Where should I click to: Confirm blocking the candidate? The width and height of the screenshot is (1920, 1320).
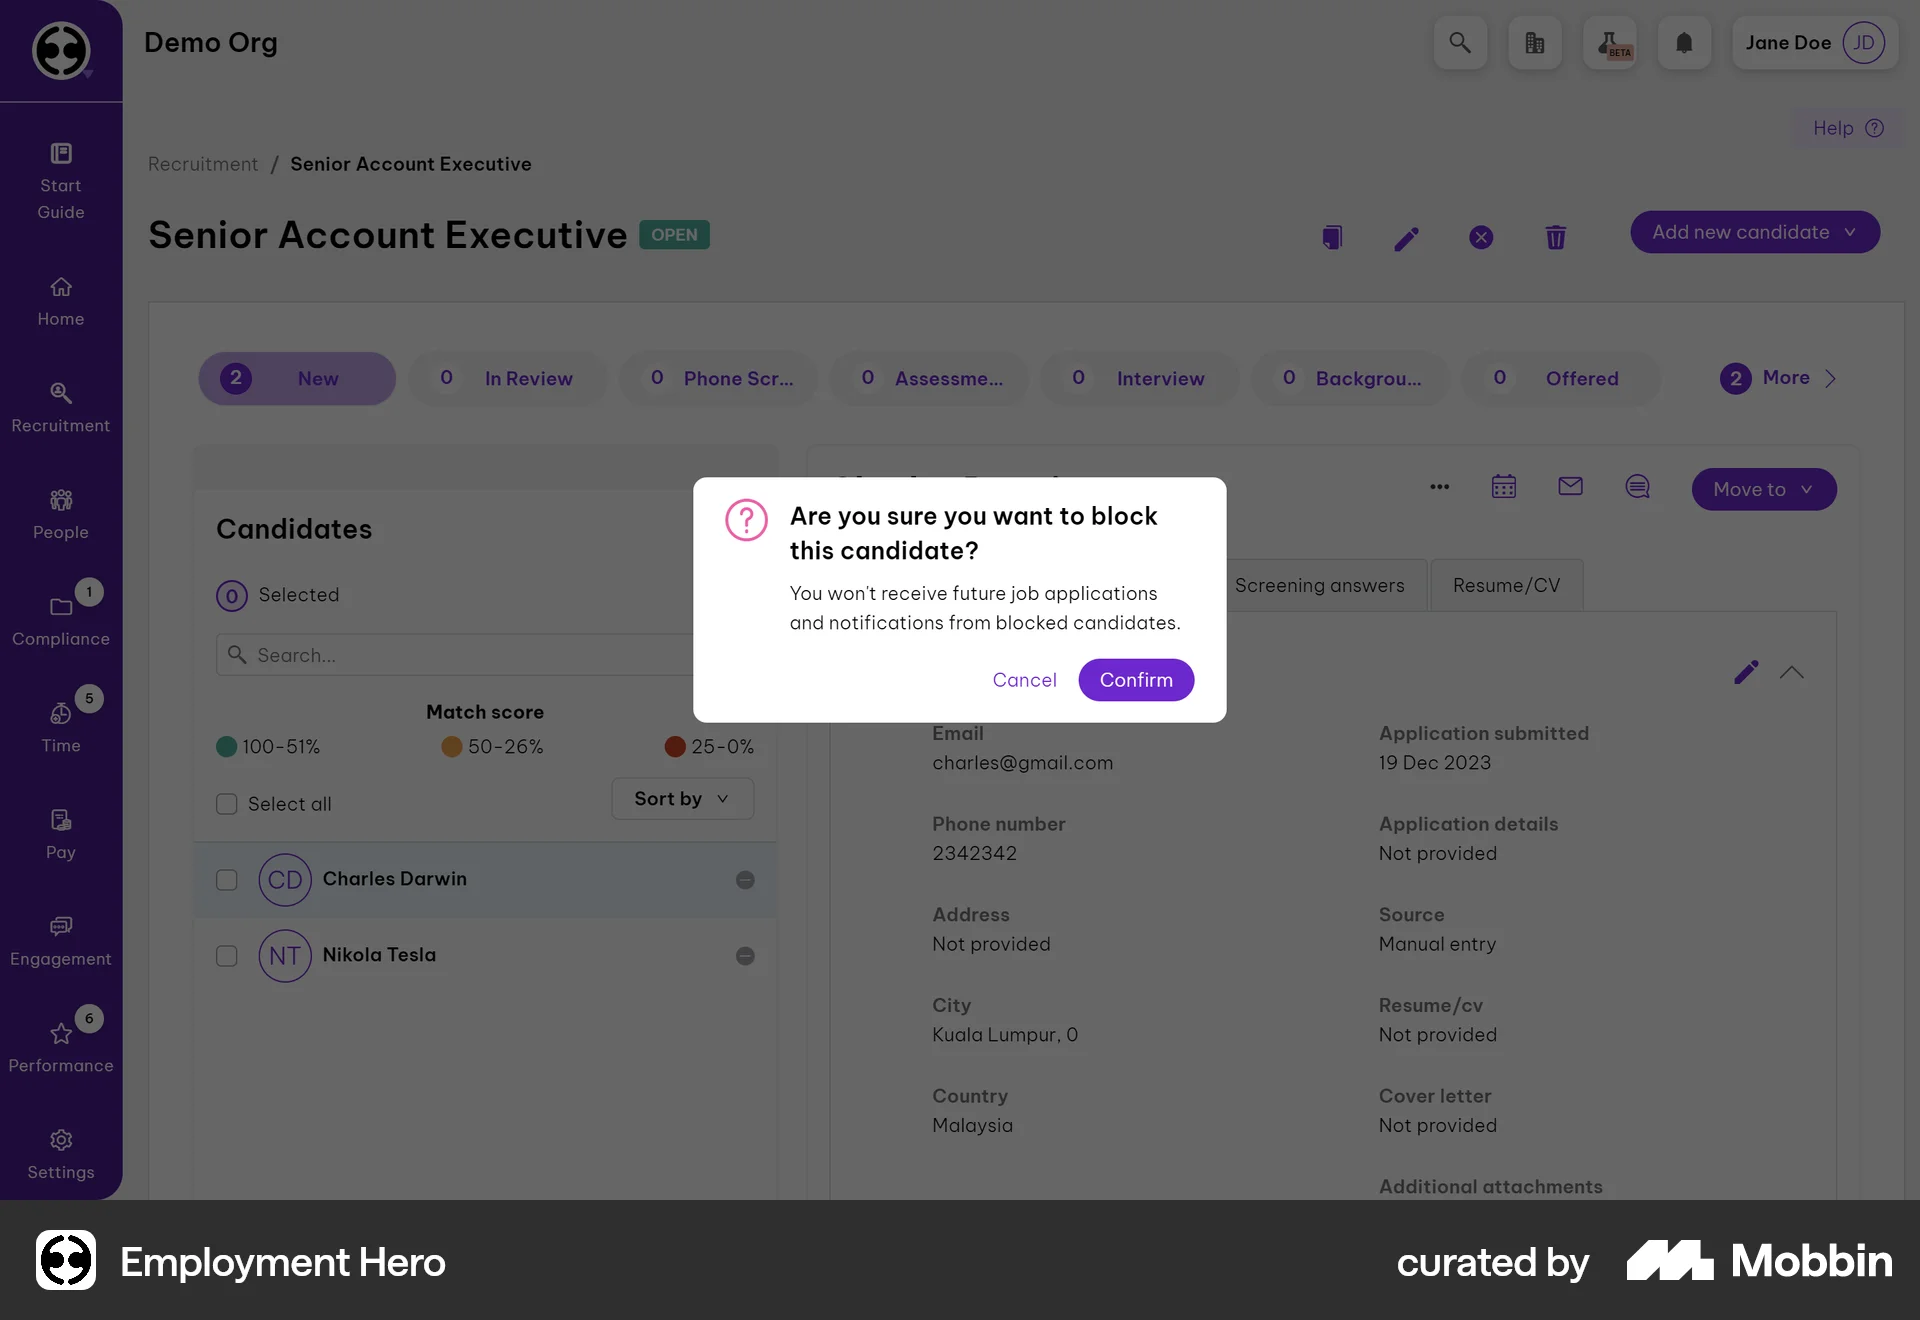tap(1136, 679)
